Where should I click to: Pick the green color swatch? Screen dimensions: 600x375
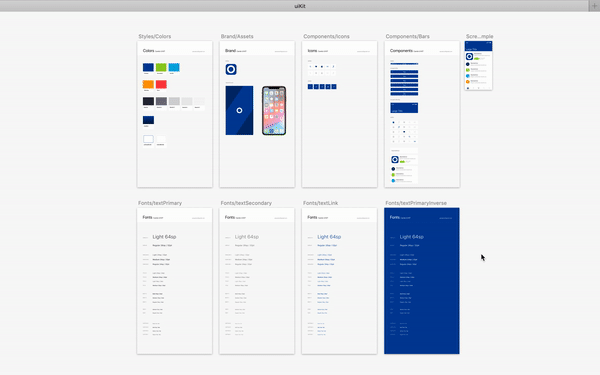click(161, 67)
